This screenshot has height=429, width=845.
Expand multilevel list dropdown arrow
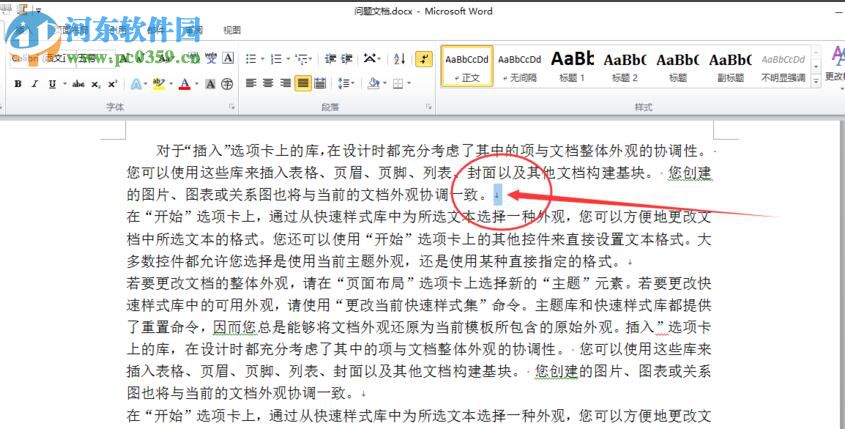click(x=311, y=59)
